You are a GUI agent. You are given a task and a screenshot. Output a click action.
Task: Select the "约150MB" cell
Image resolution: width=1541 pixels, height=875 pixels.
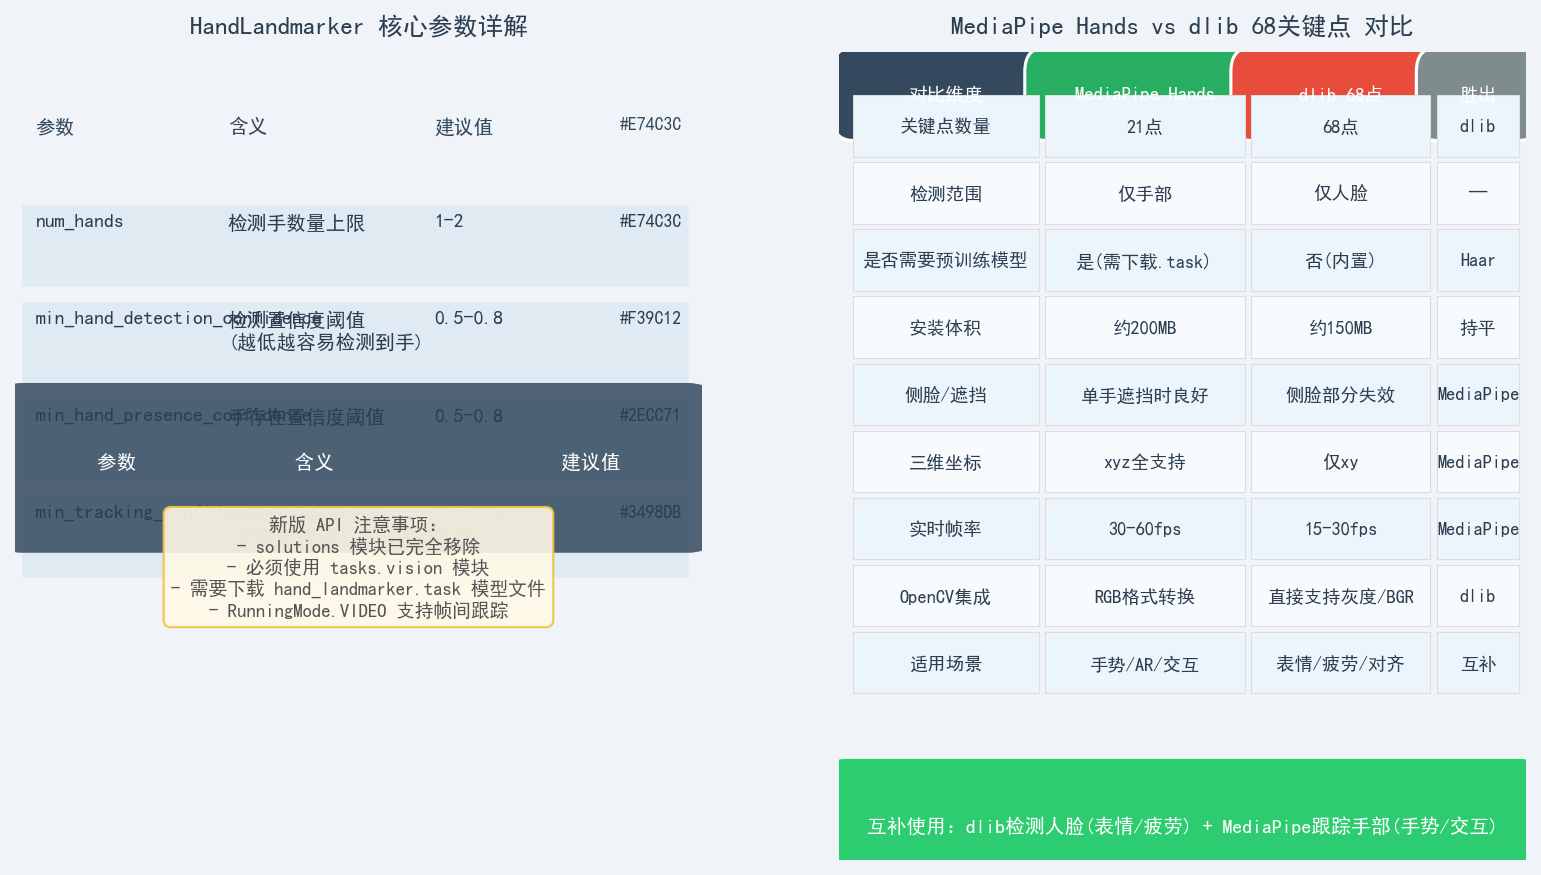click(x=1341, y=328)
